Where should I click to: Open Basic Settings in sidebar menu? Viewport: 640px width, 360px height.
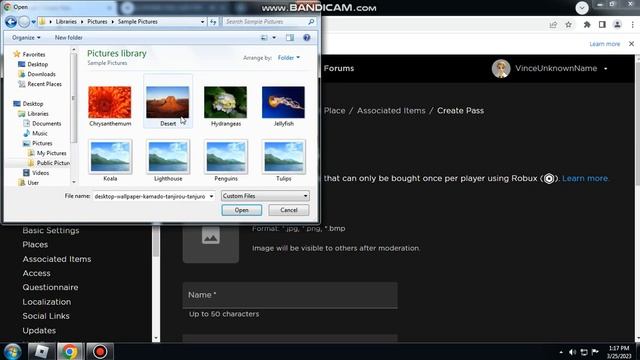(x=51, y=231)
